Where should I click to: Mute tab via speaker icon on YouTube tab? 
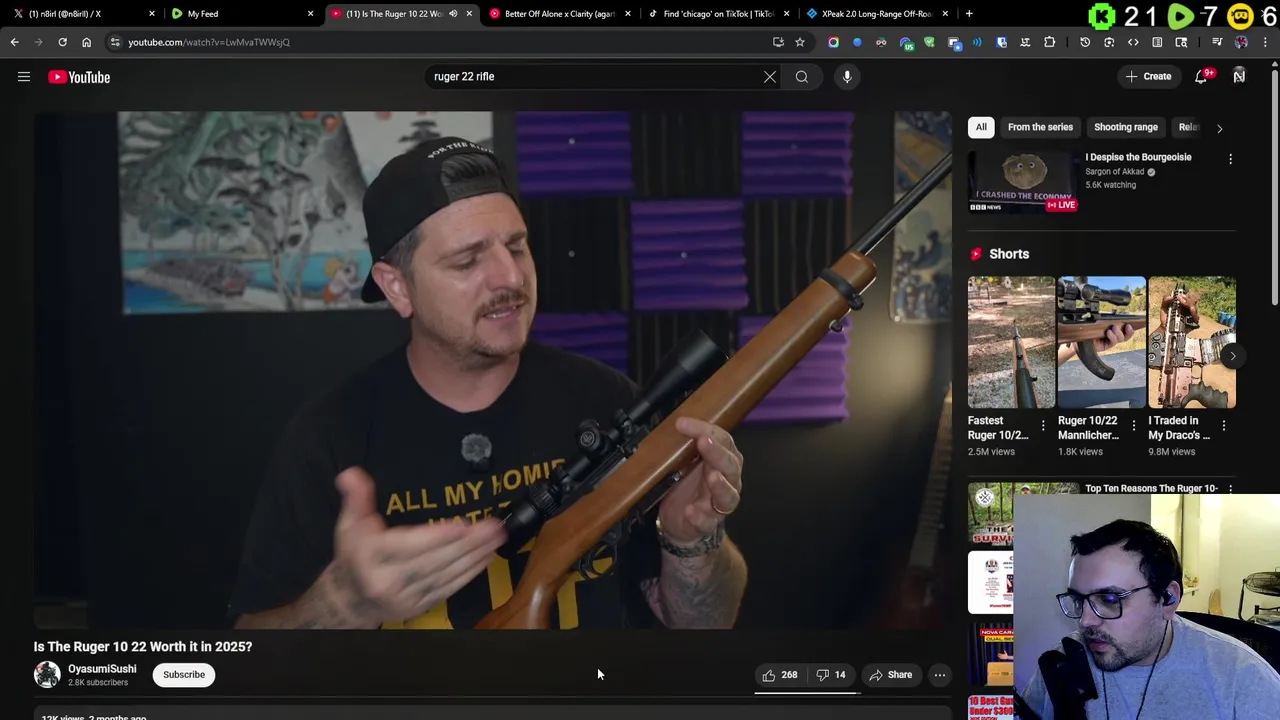coord(453,14)
